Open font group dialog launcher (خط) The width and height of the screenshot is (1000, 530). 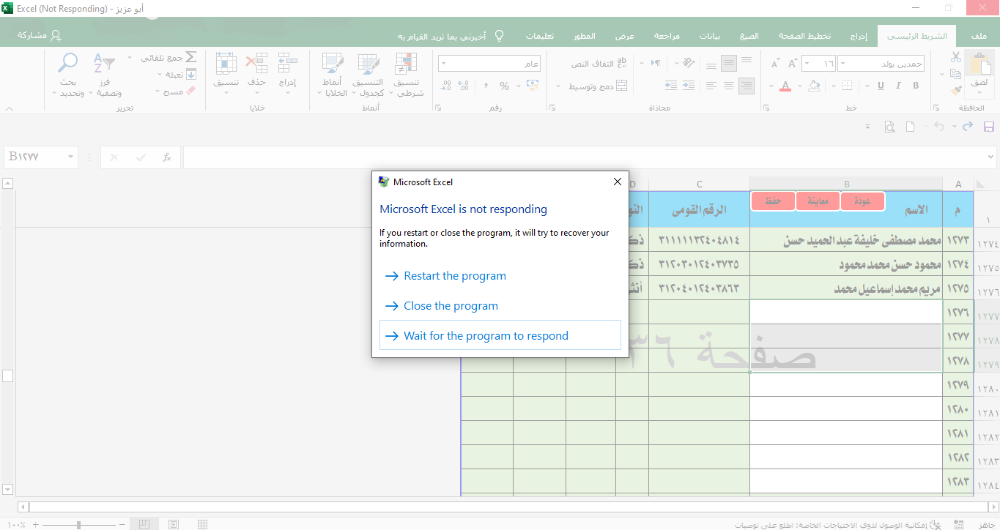(765, 108)
